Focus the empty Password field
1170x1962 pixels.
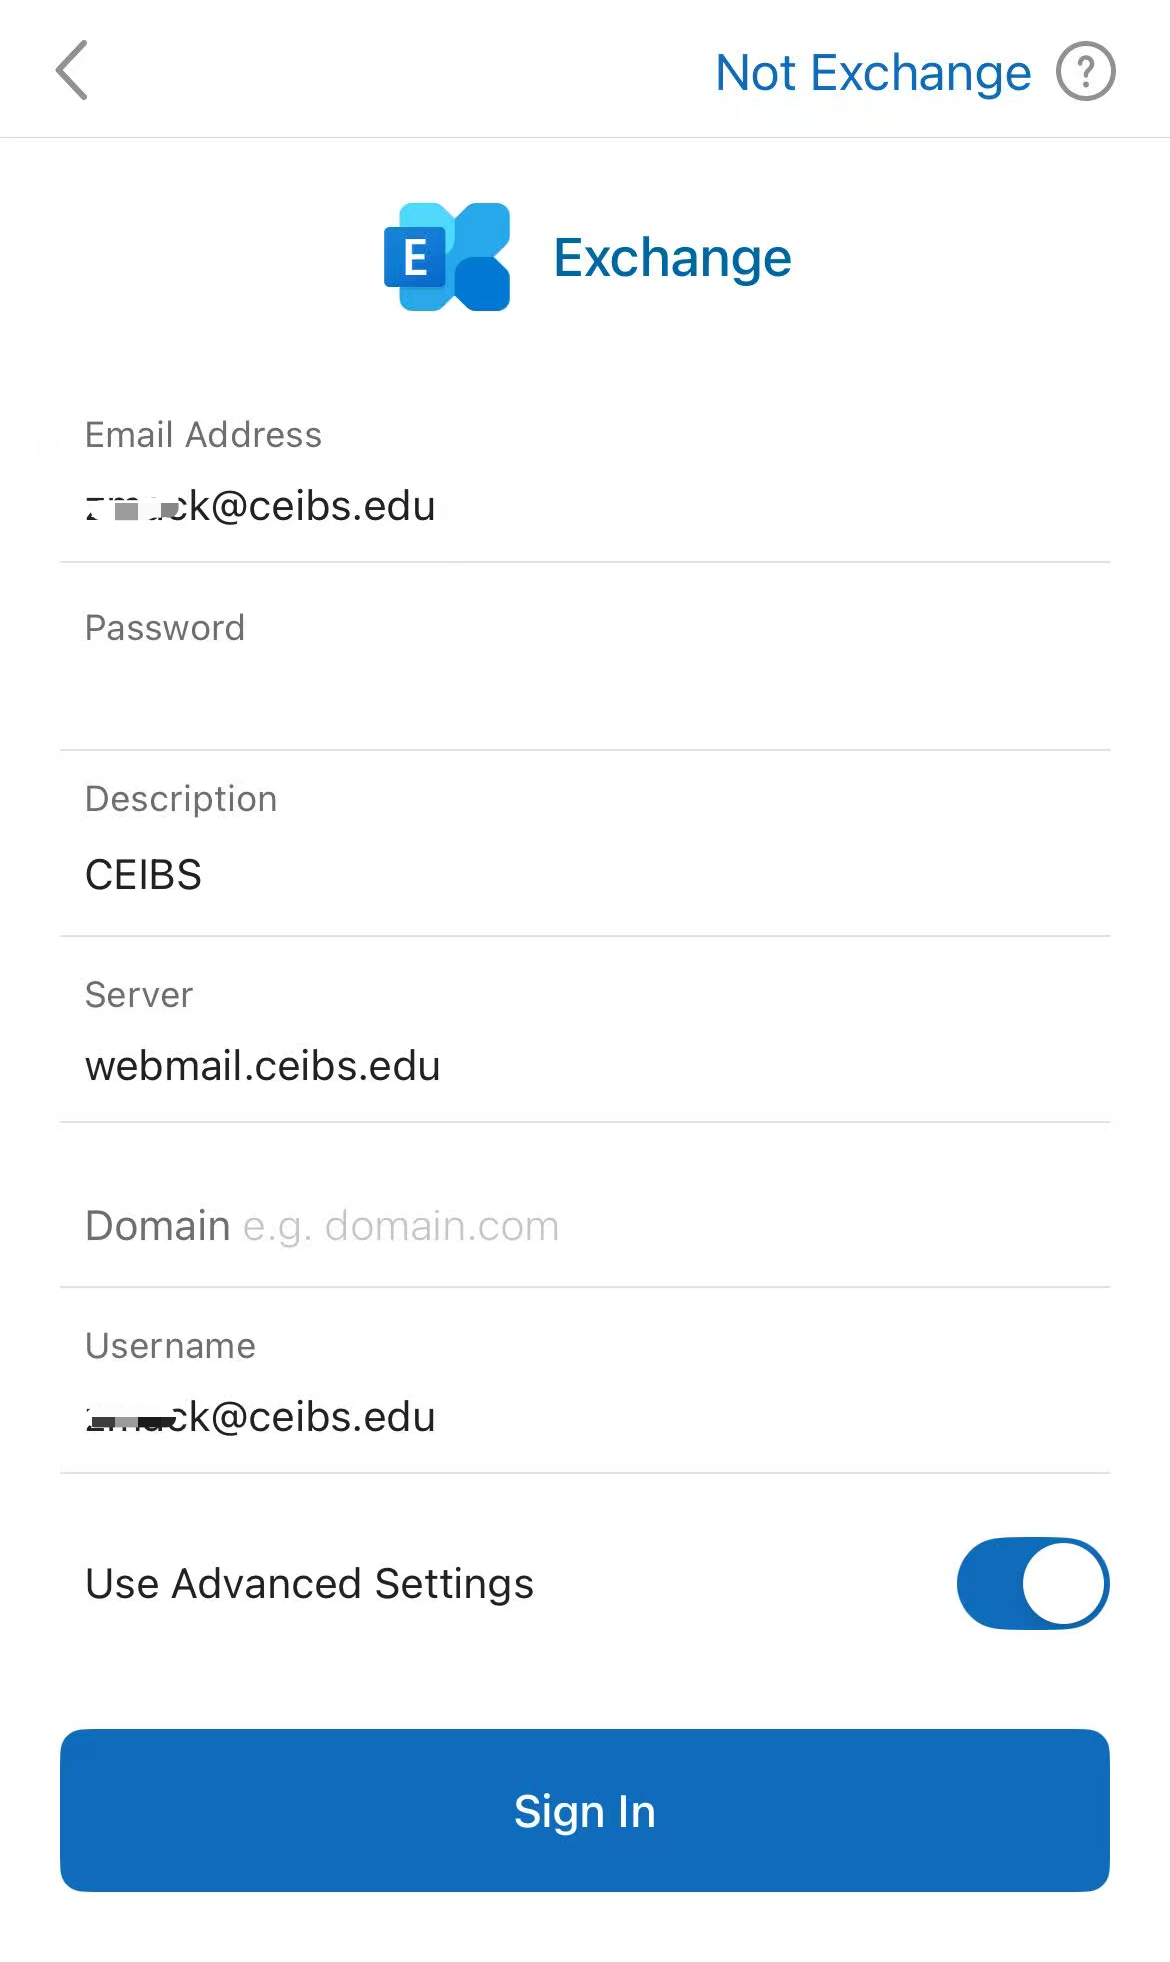[x=585, y=695]
